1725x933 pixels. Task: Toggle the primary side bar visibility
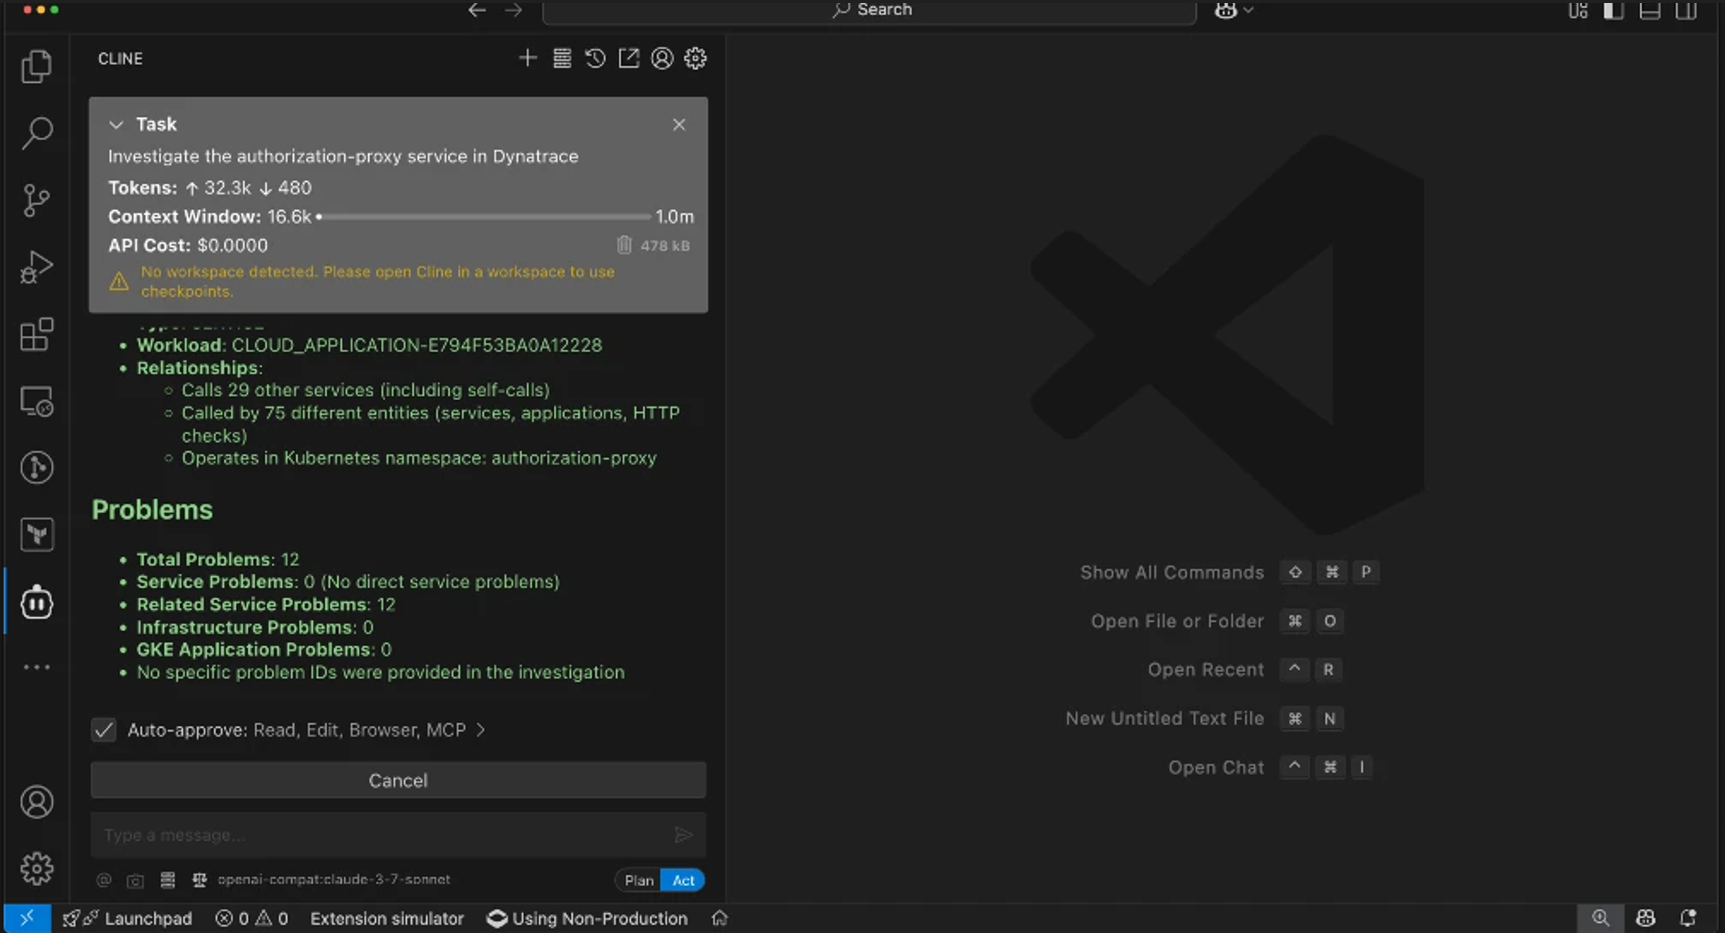pos(1613,10)
